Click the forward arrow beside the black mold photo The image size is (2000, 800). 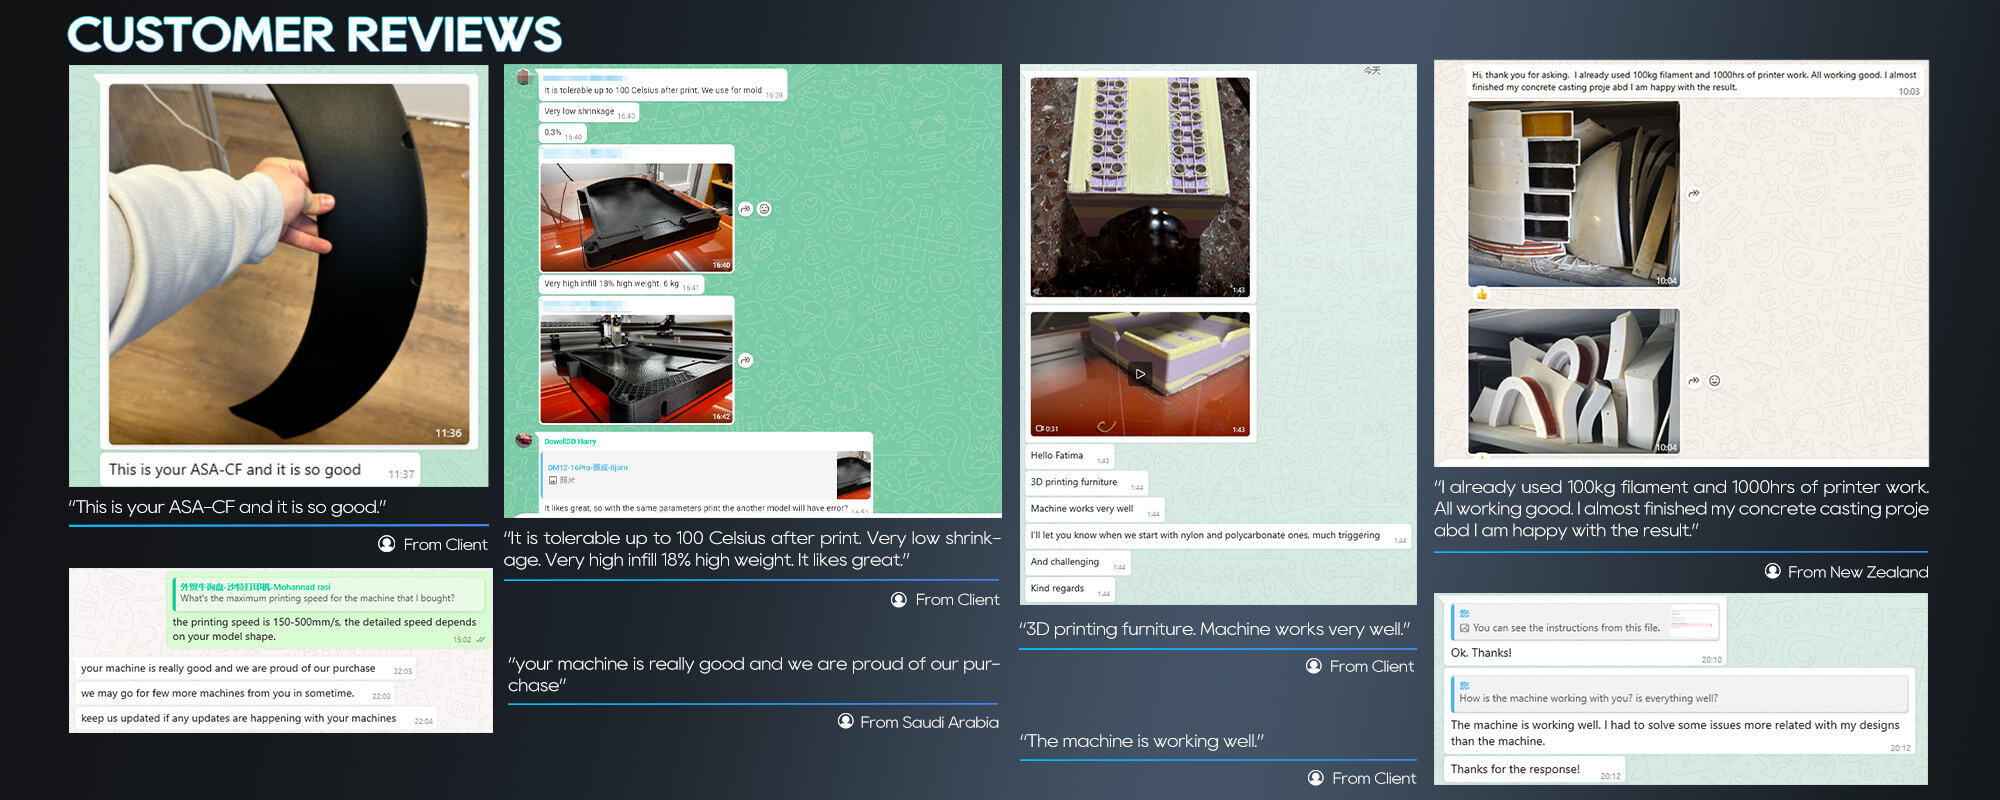pyautogui.click(x=745, y=209)
